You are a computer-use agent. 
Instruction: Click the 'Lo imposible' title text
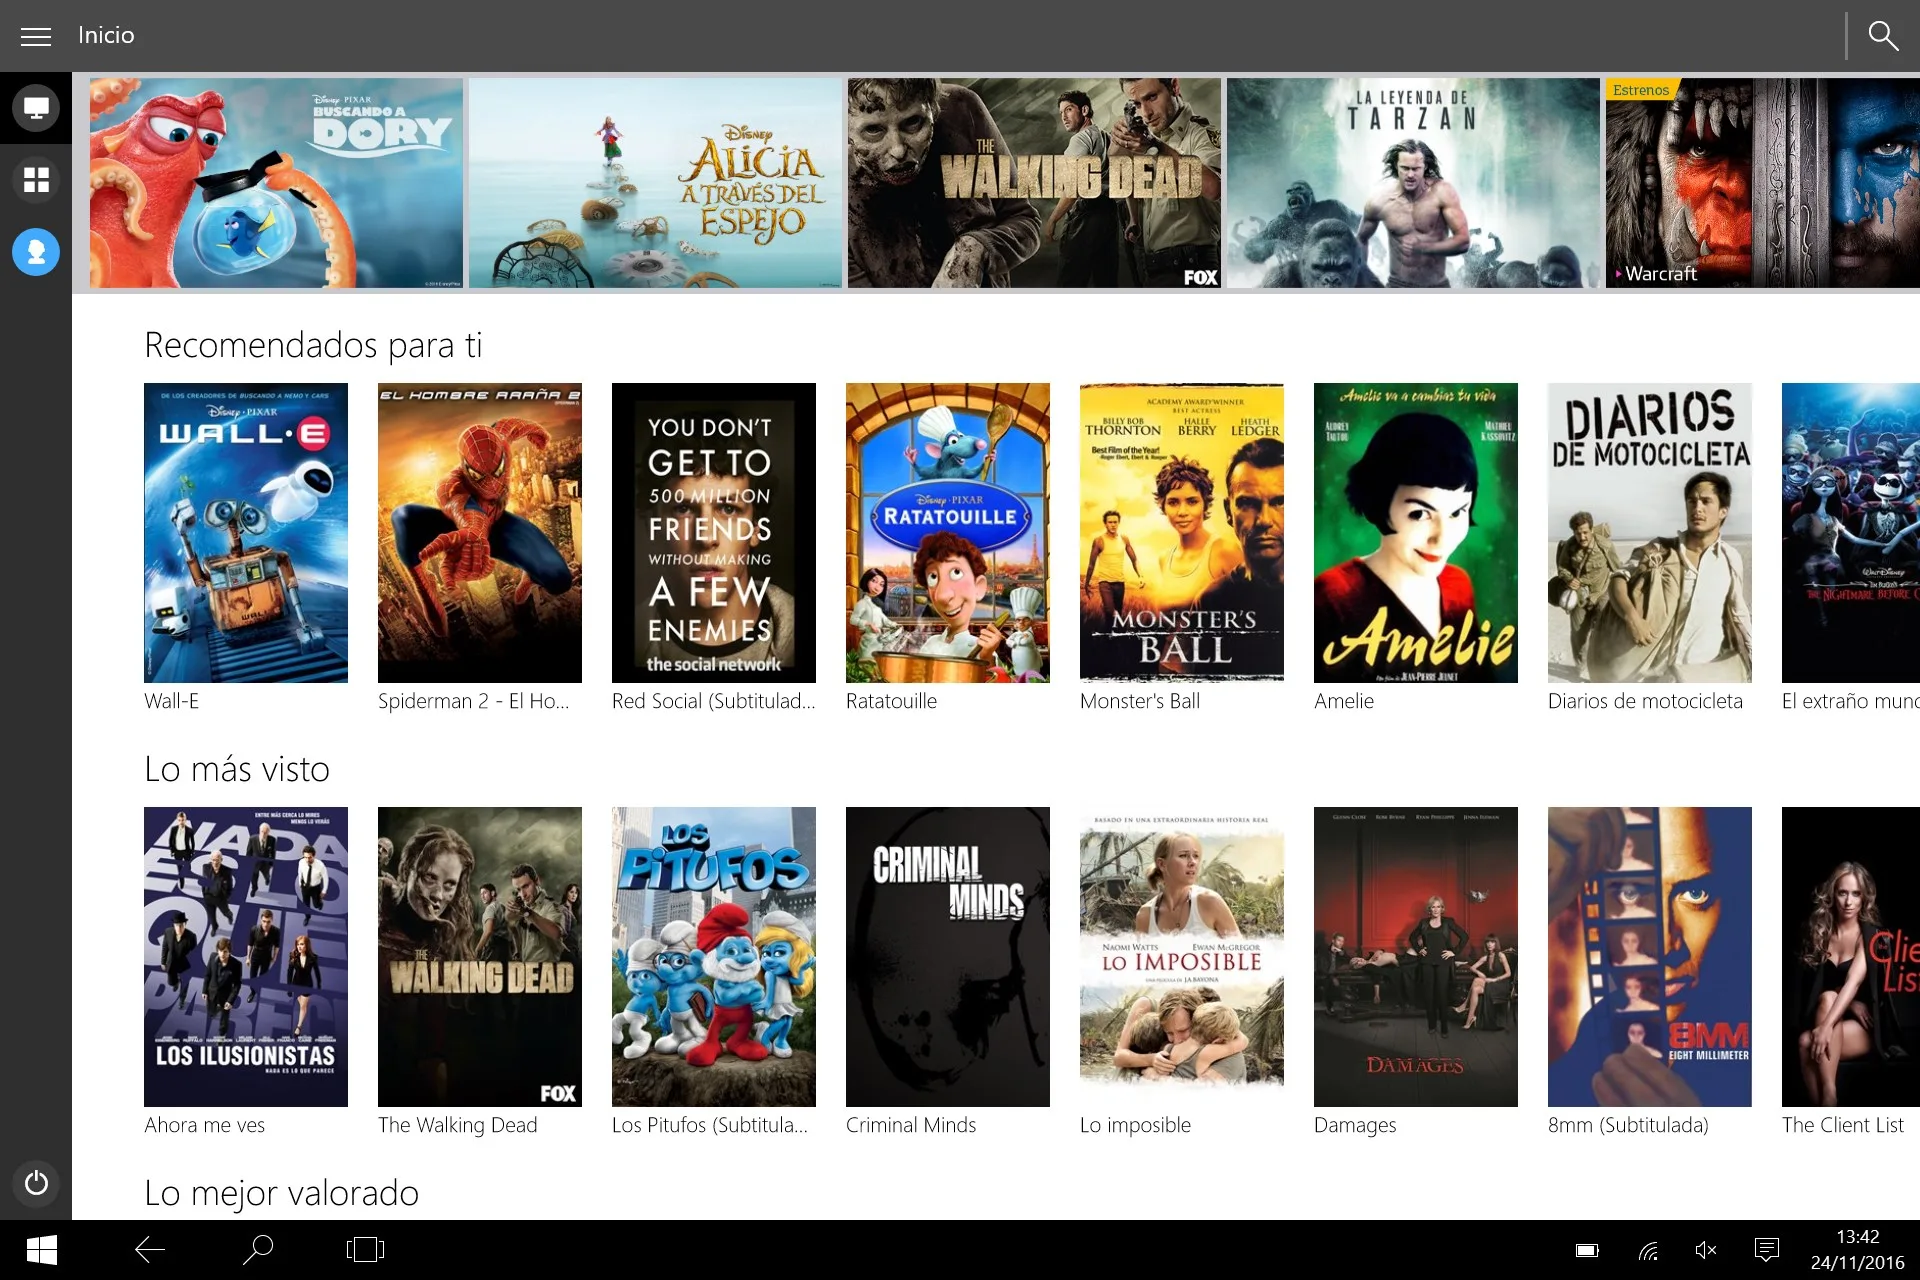[1136, 1125]
